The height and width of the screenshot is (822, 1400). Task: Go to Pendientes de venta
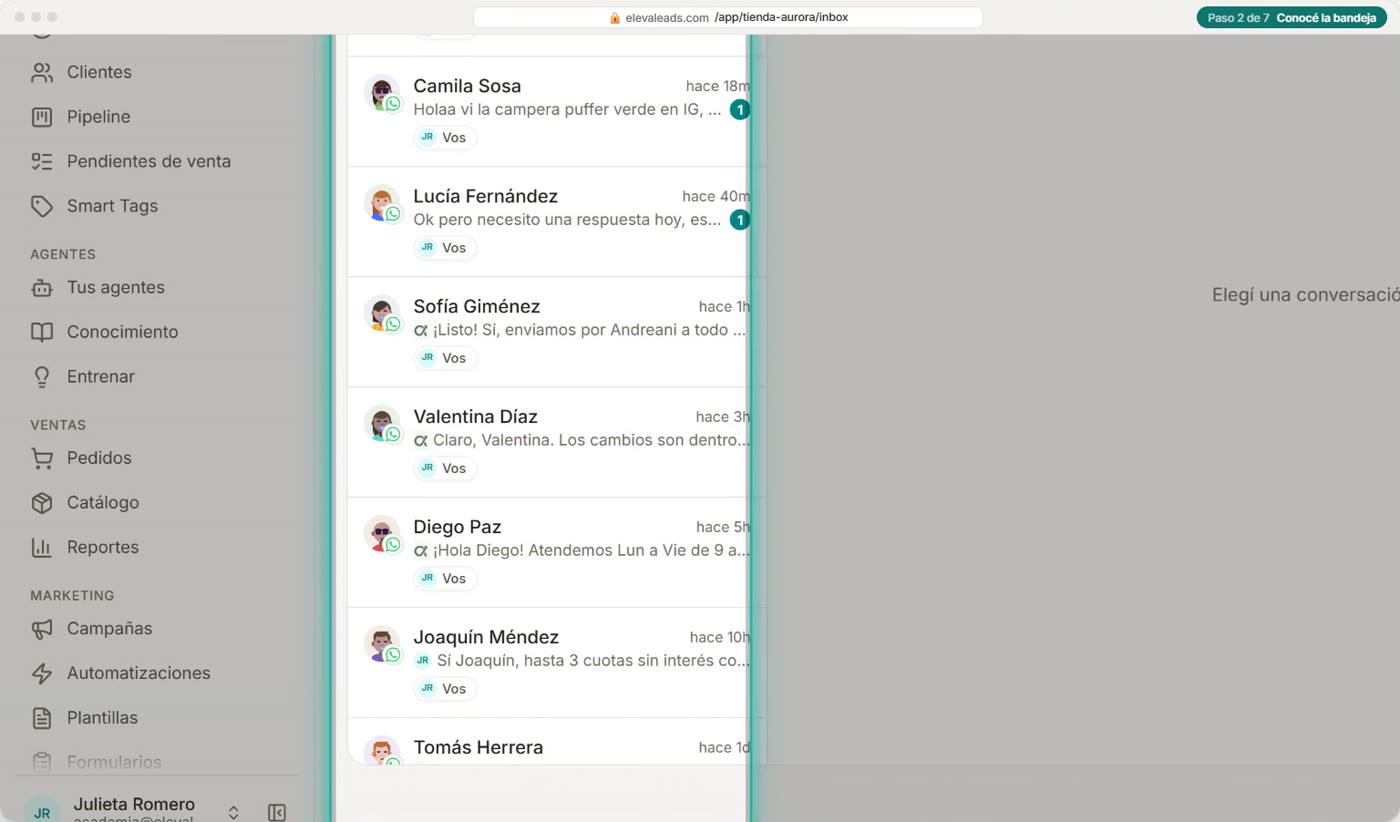tap(131, 161)
